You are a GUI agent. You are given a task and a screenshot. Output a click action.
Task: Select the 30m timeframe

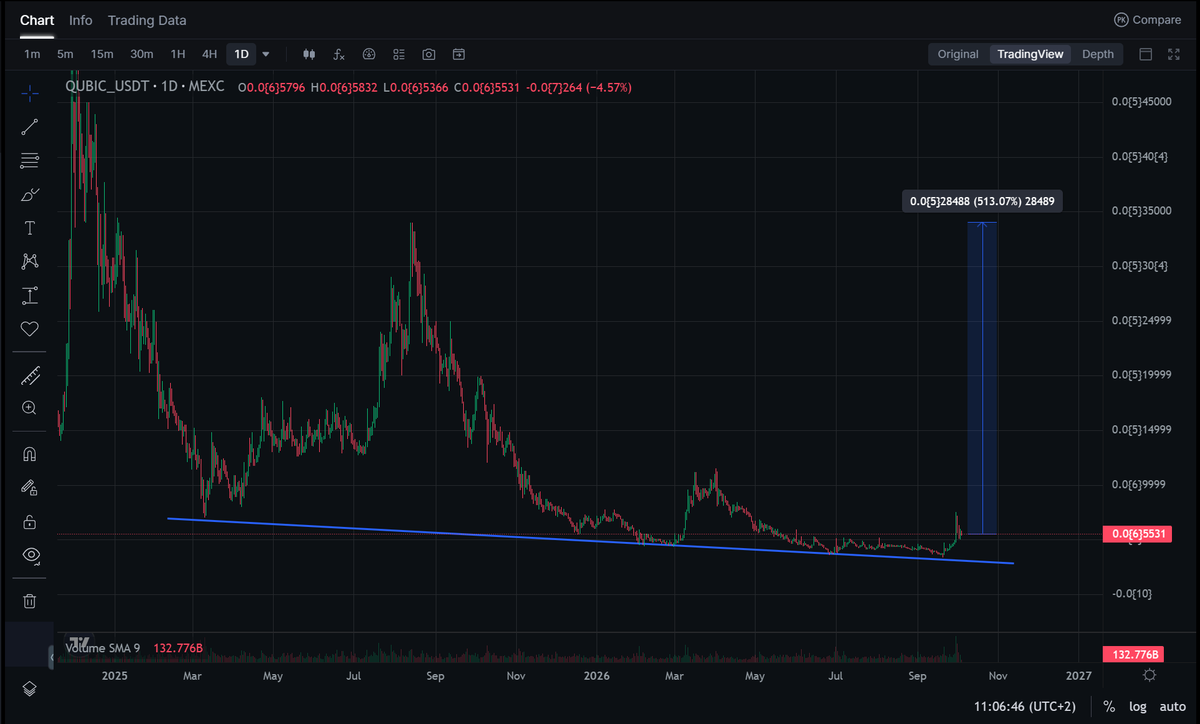coord(142,54)
